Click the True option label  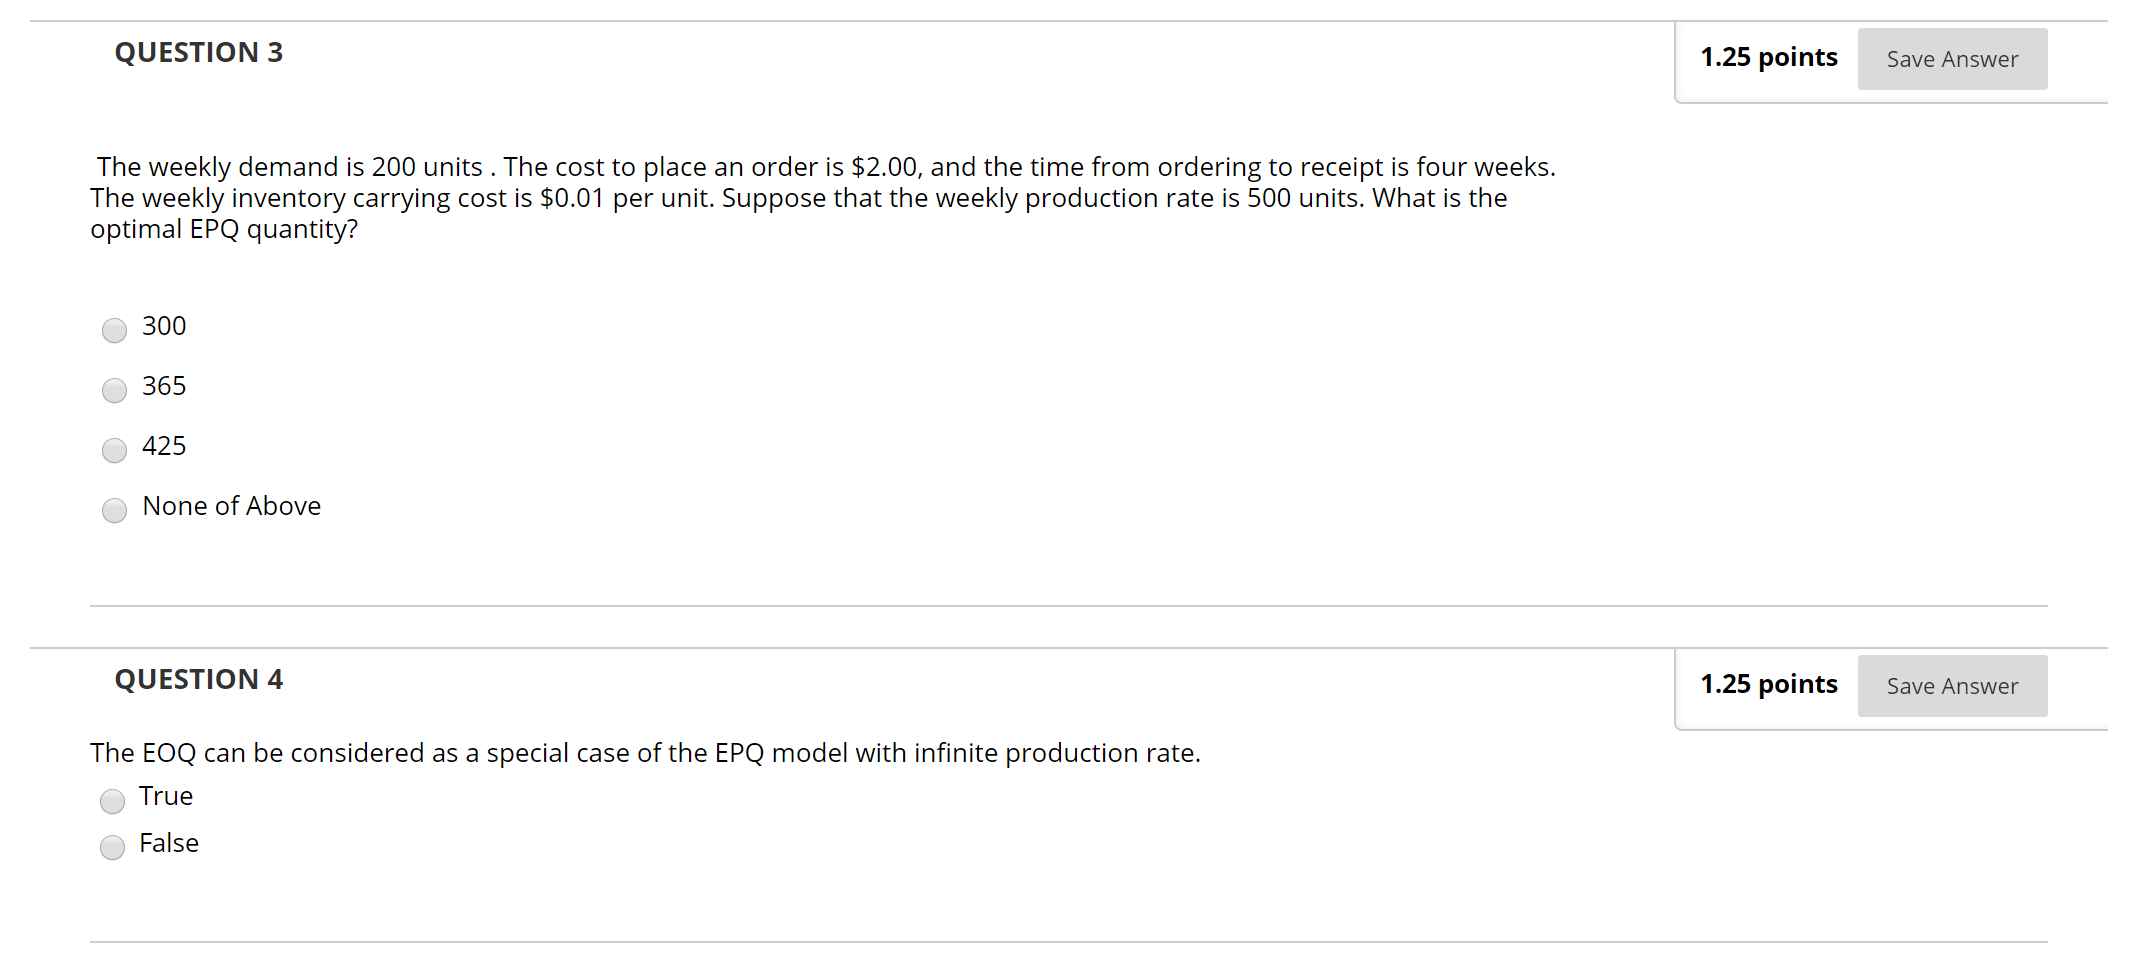click(x=166, y=796)
